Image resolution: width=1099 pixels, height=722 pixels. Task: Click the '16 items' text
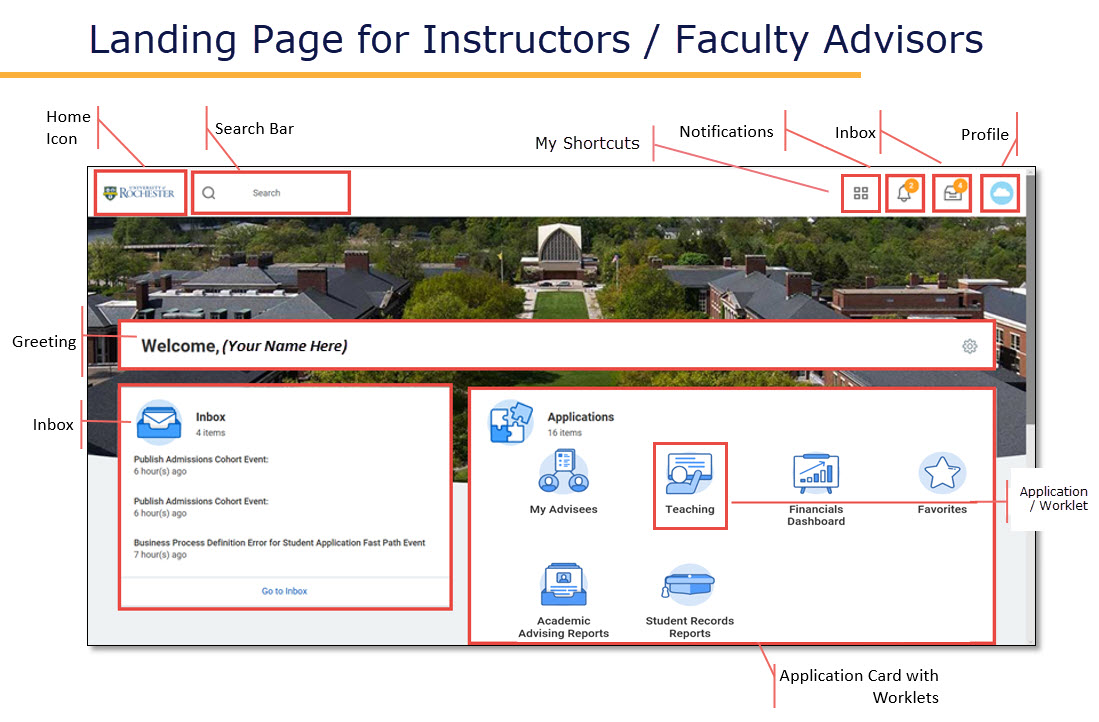[x=564, y=433]
